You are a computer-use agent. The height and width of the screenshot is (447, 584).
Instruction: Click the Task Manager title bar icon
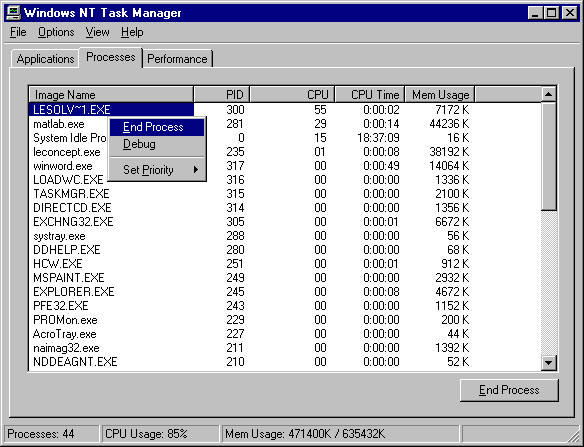pyautogui.click(x=13, y=13)
